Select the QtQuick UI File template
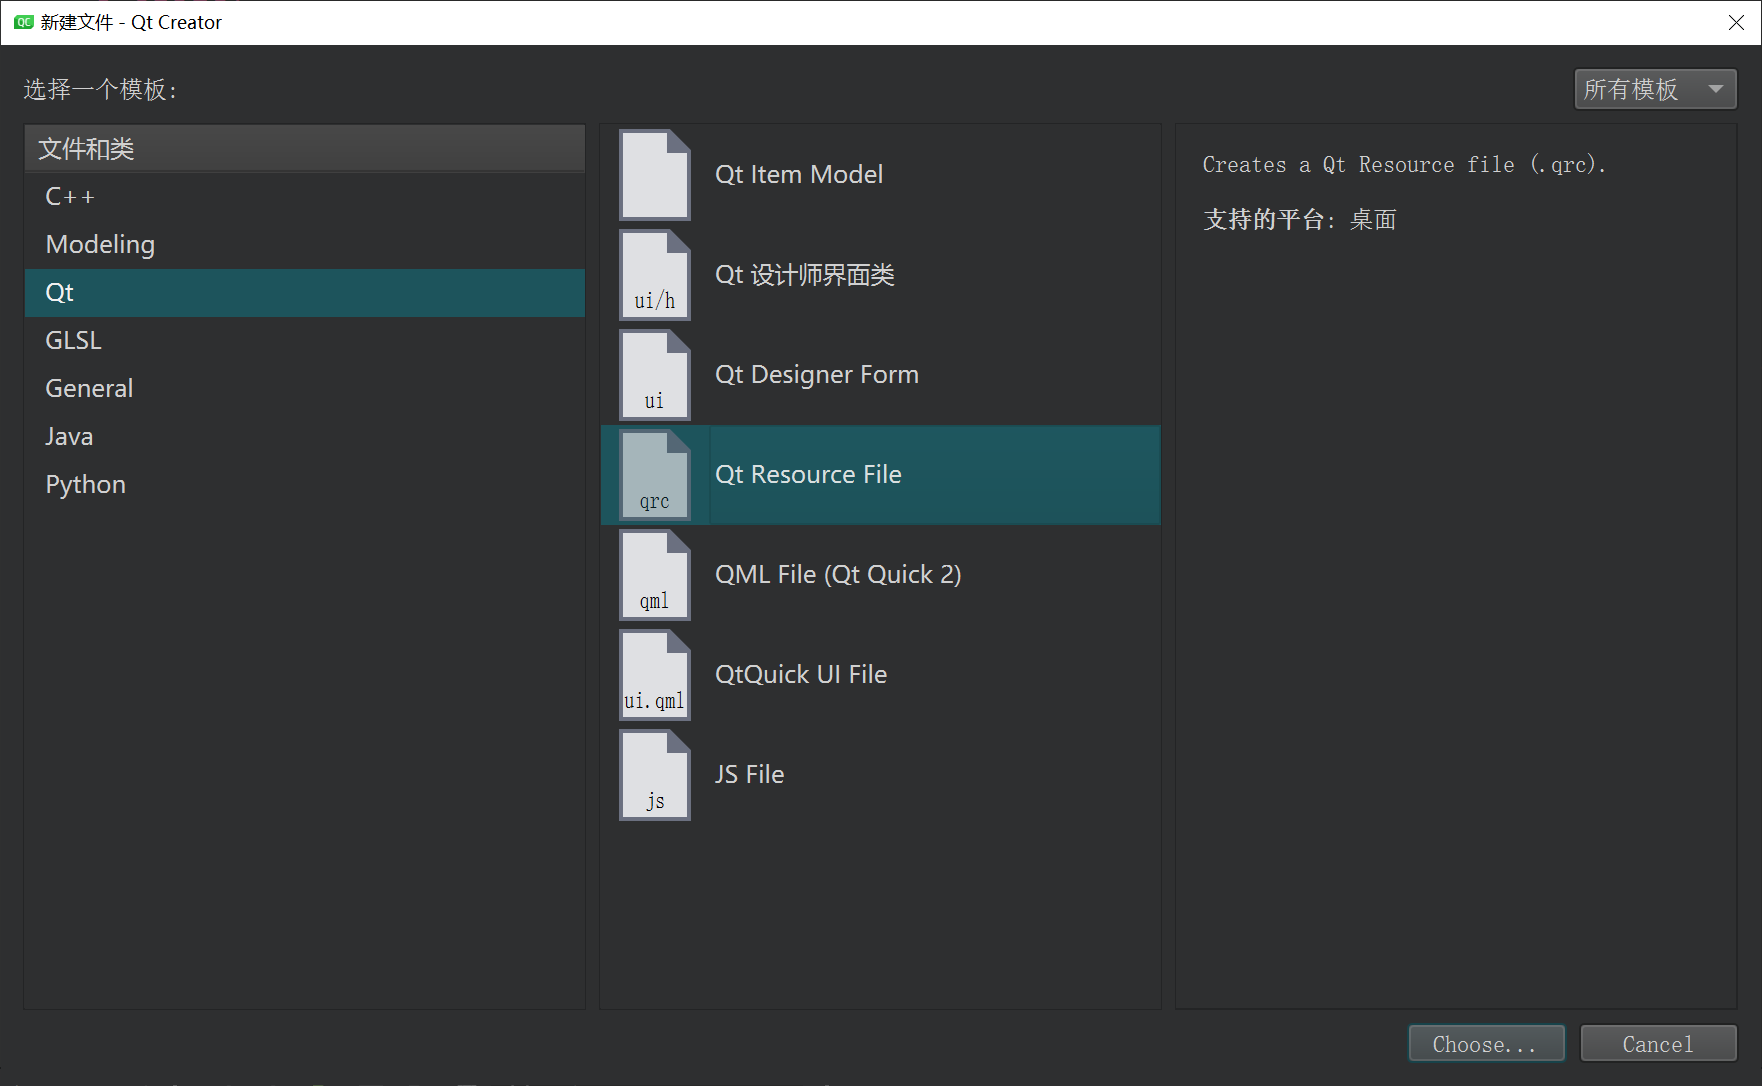This screenshot has width=1762, height=1086. [880, 675]
